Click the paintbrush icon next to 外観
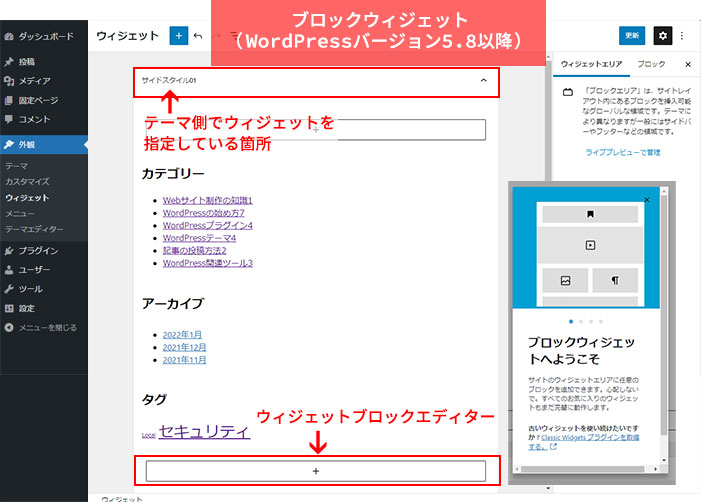This screenshot has width=701, height=502. pyautogui.click(x=9, y=144)
